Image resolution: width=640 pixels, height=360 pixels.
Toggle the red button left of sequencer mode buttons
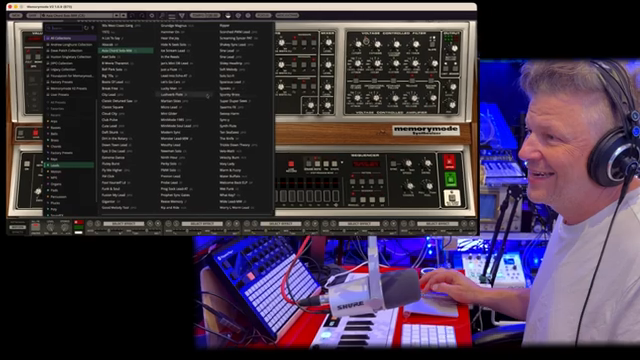(x=291, y=164)
